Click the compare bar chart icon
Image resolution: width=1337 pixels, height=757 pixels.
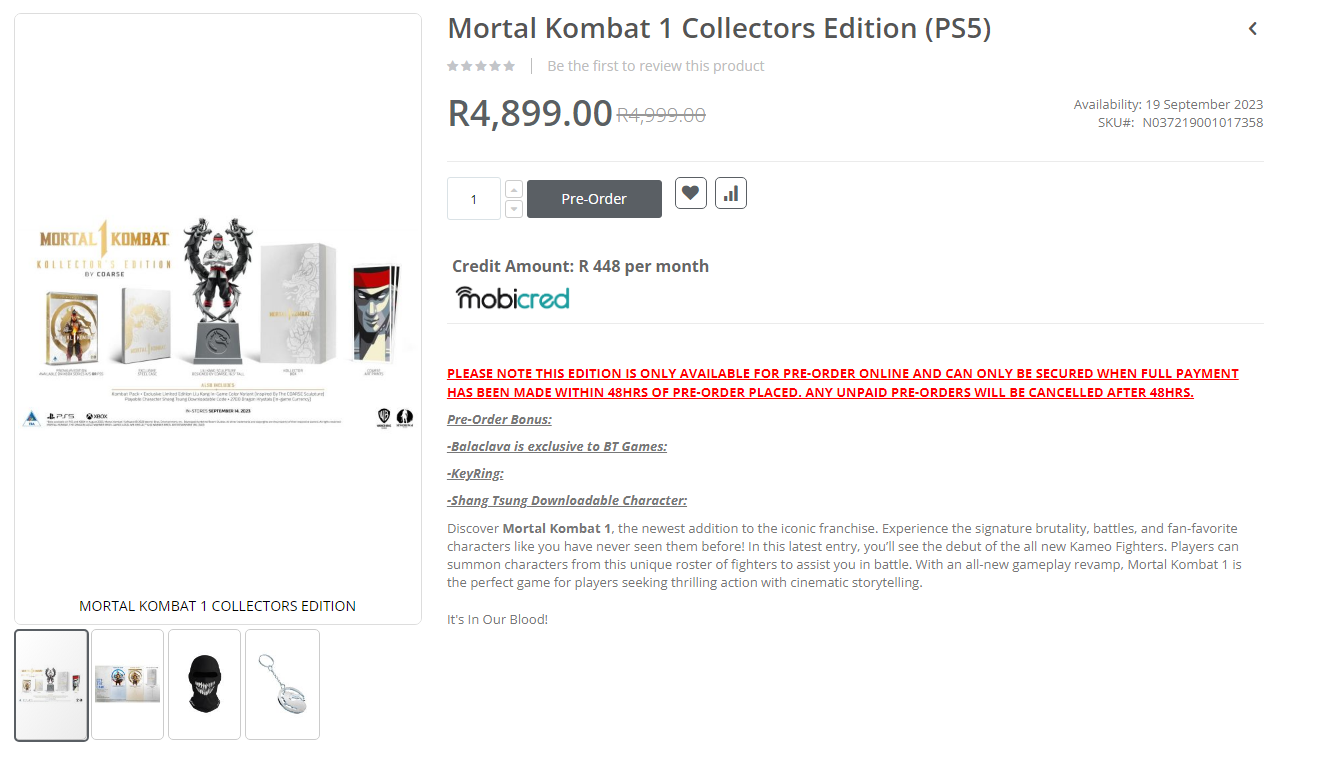[x=731, y=193]
